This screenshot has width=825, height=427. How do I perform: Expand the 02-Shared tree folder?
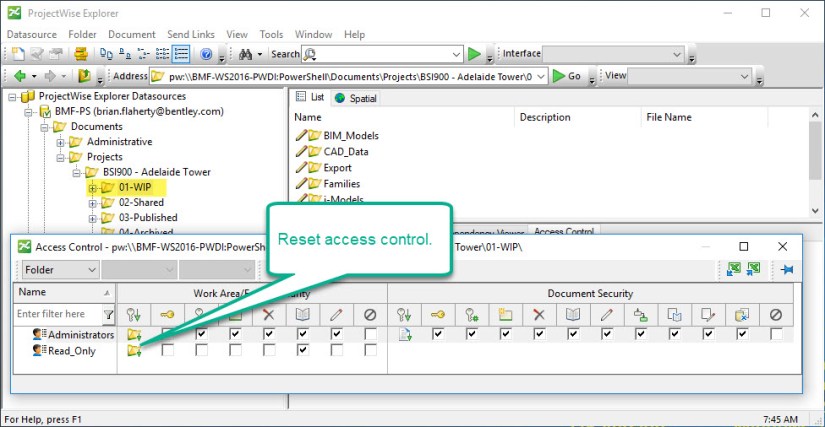click(x=93, y=203)
